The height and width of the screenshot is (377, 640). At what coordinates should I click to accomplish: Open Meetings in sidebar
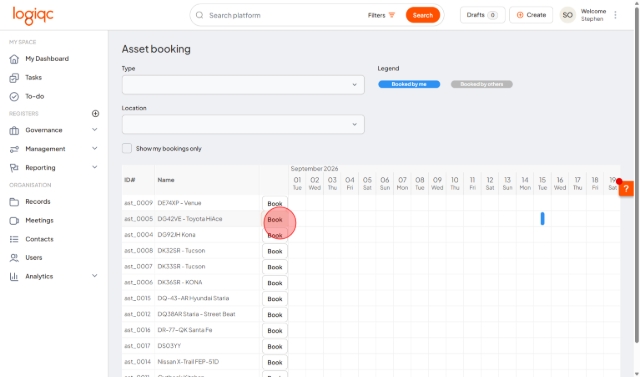[39, 220]
